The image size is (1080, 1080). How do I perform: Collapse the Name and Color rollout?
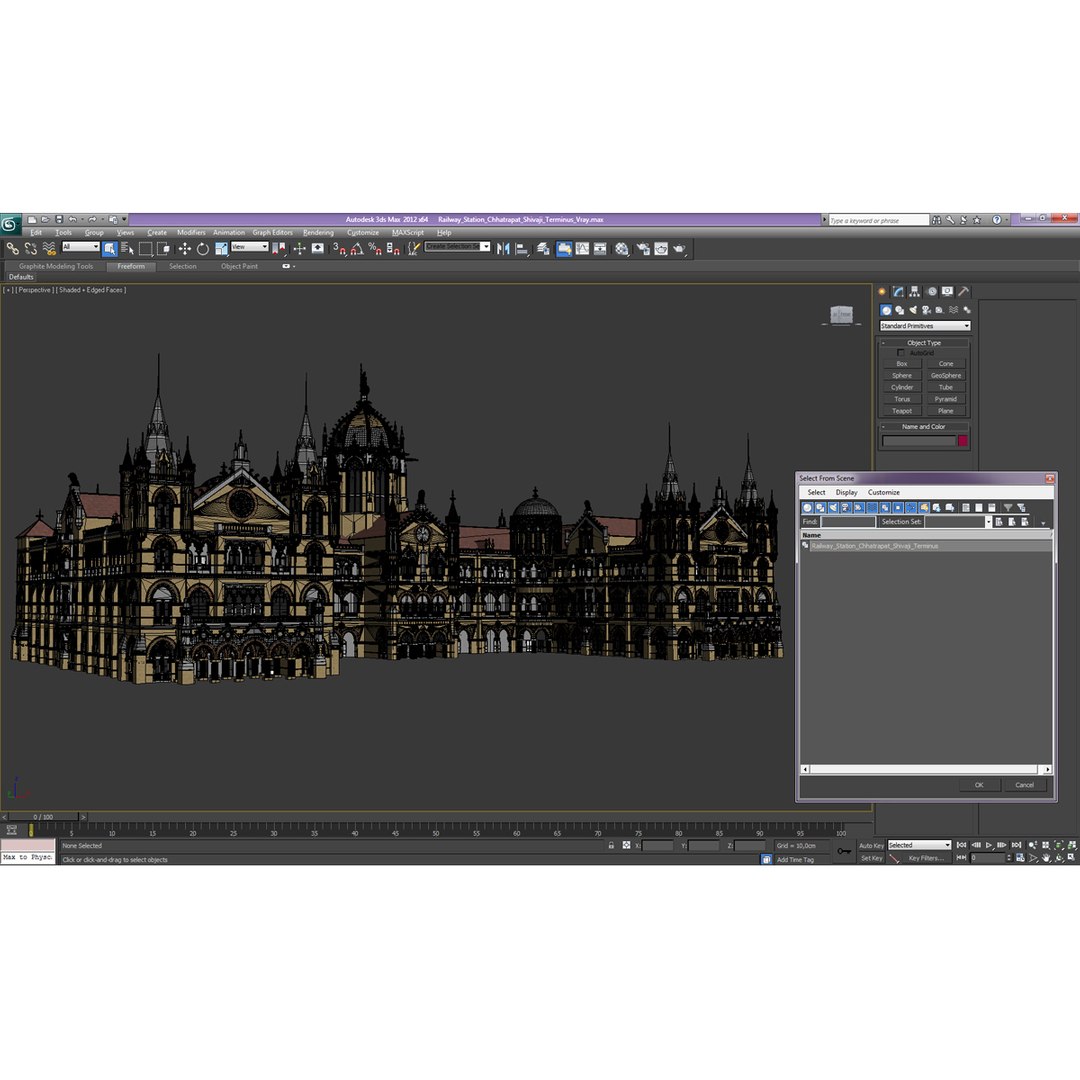[x=924, y=426]
